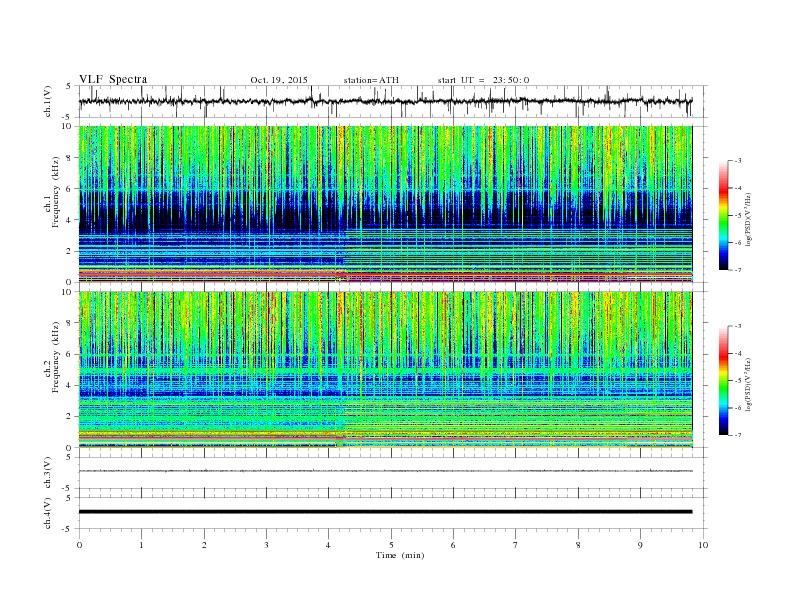
Task: Click the '0' tick on the time axis
Action: (79, 545)
